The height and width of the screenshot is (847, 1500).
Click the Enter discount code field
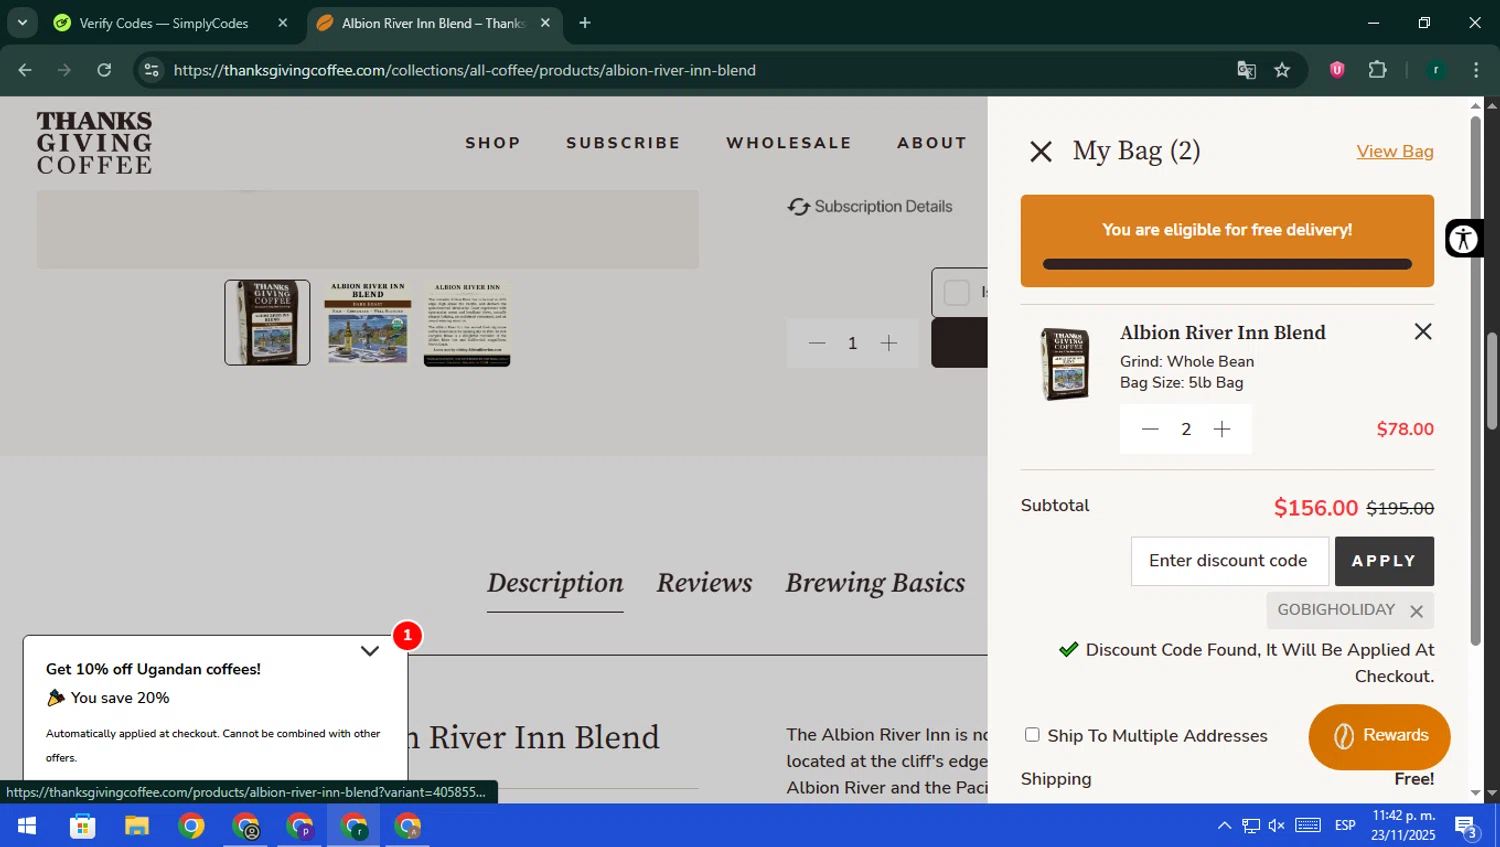(x=1230, y=561)
